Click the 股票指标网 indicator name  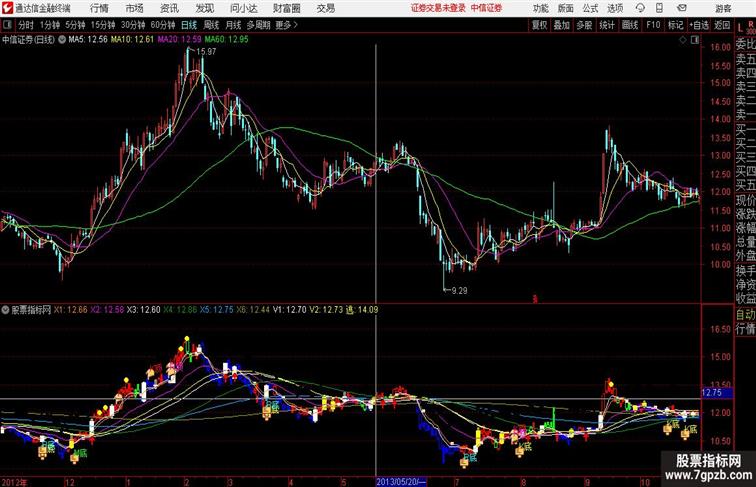point(31,310)
